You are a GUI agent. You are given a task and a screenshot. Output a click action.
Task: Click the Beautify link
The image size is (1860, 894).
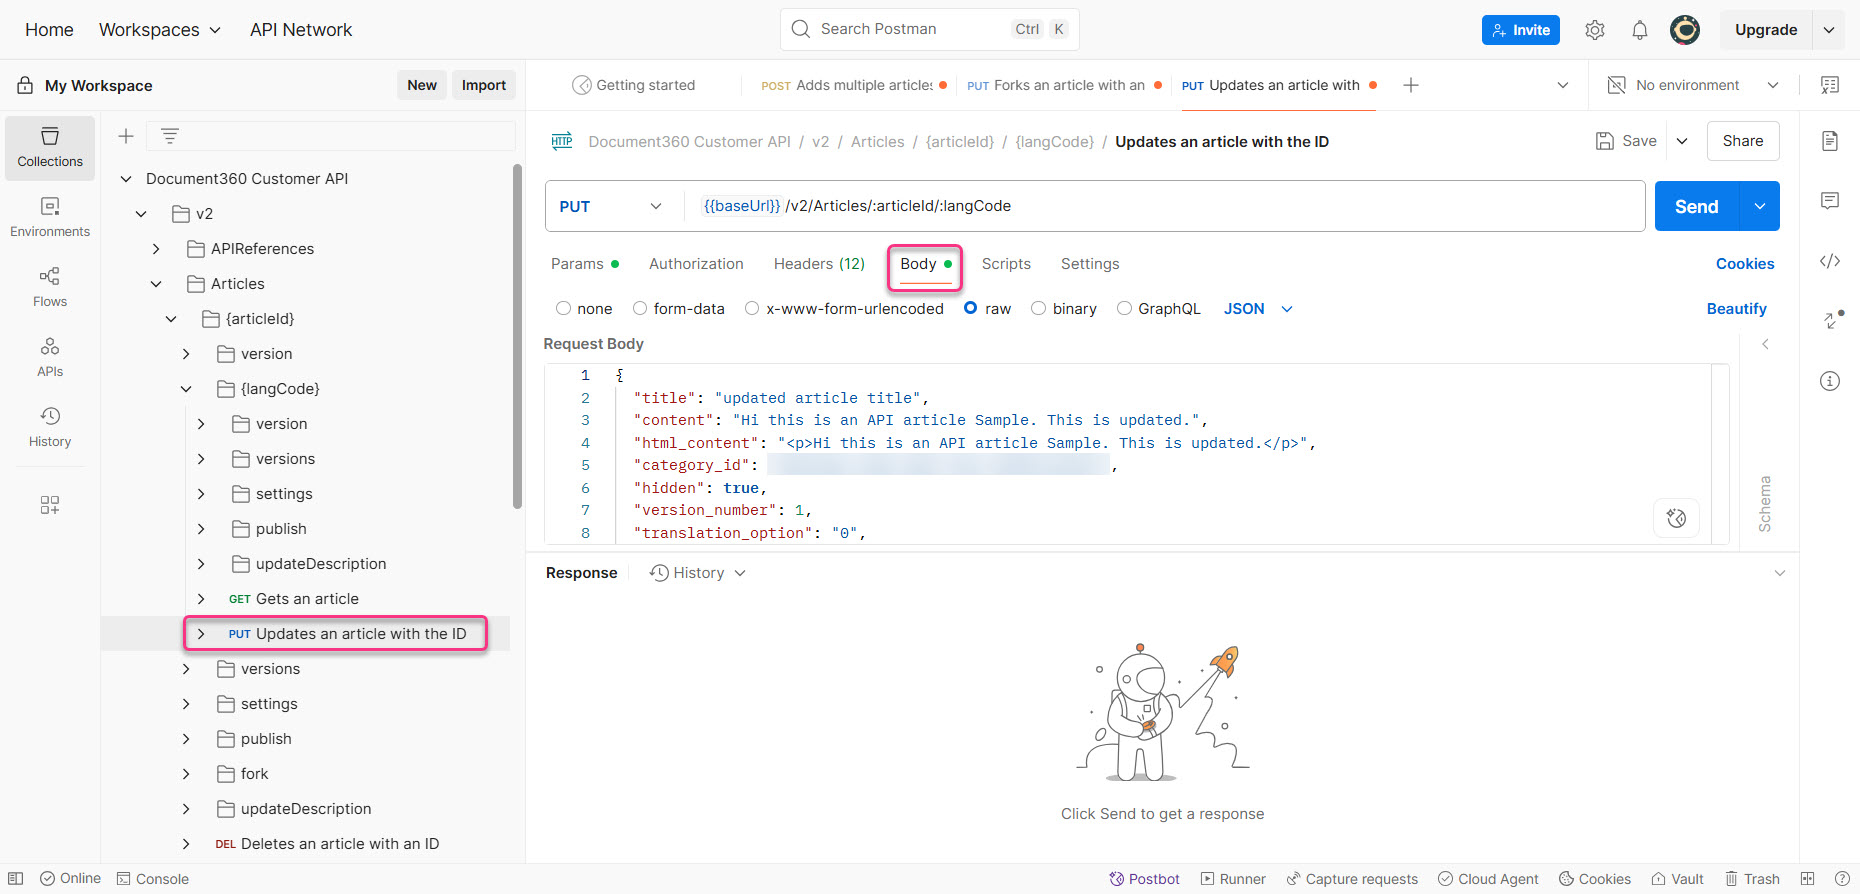point(1736,309)
